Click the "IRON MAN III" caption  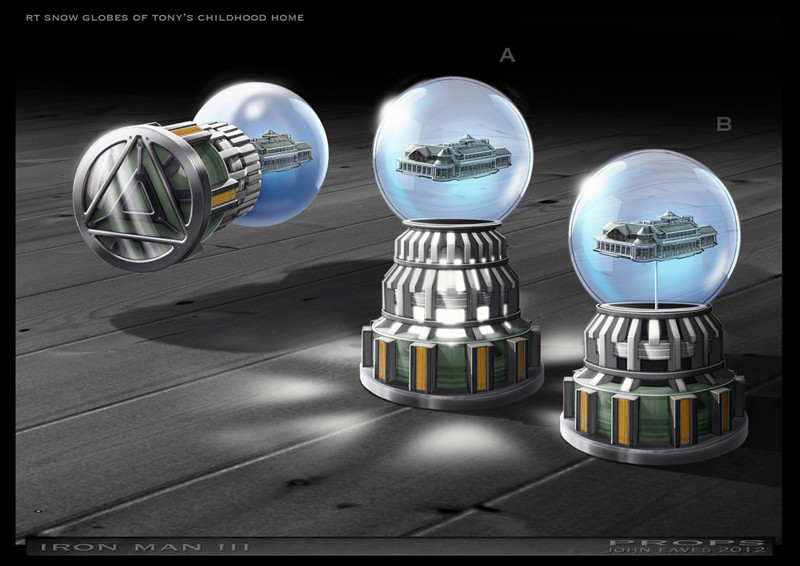click(x=145, y=547)
